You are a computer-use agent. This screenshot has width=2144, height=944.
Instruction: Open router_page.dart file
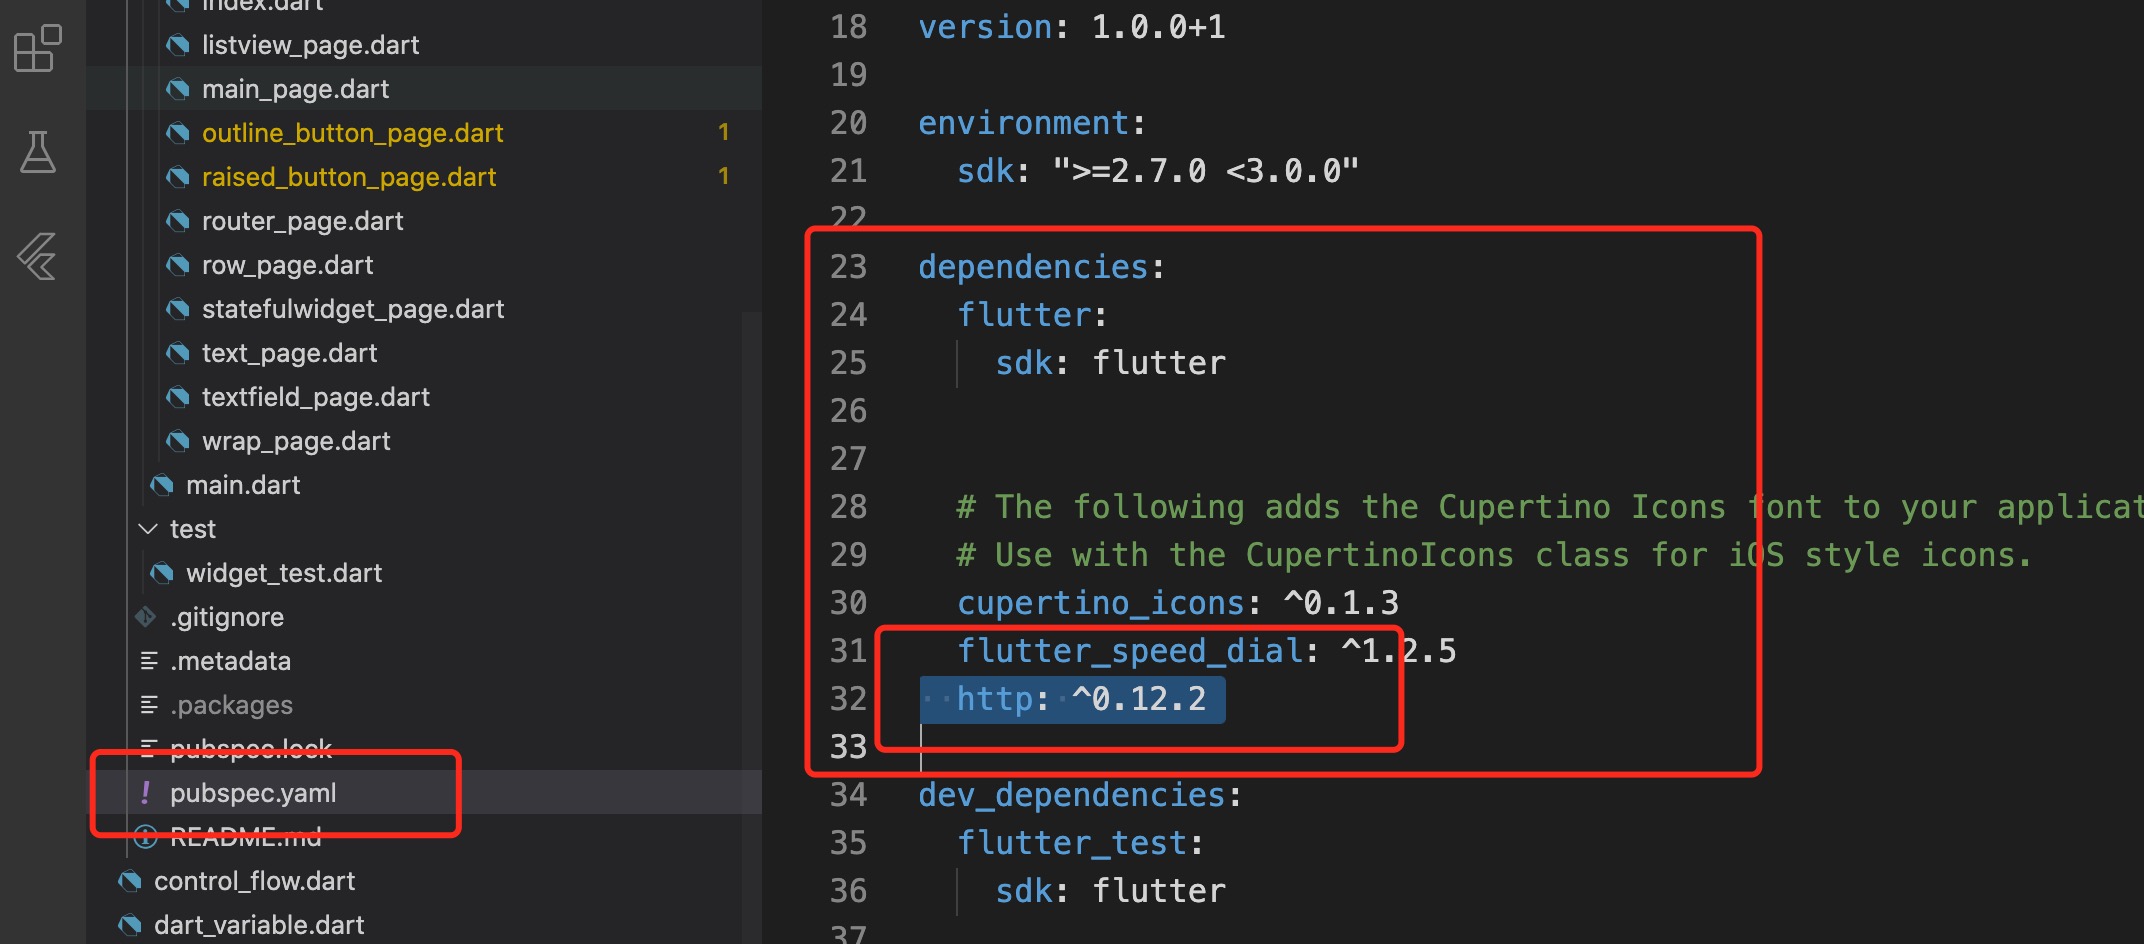302,221
